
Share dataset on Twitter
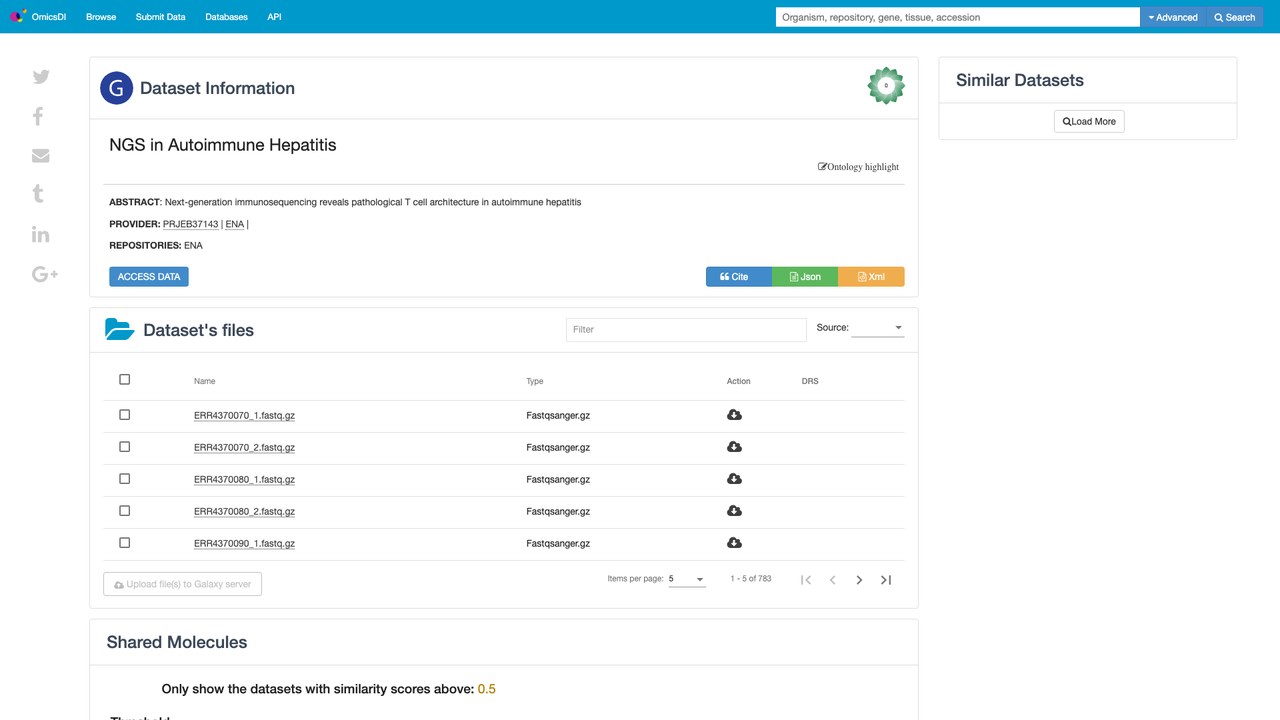(x=41, y=77)
